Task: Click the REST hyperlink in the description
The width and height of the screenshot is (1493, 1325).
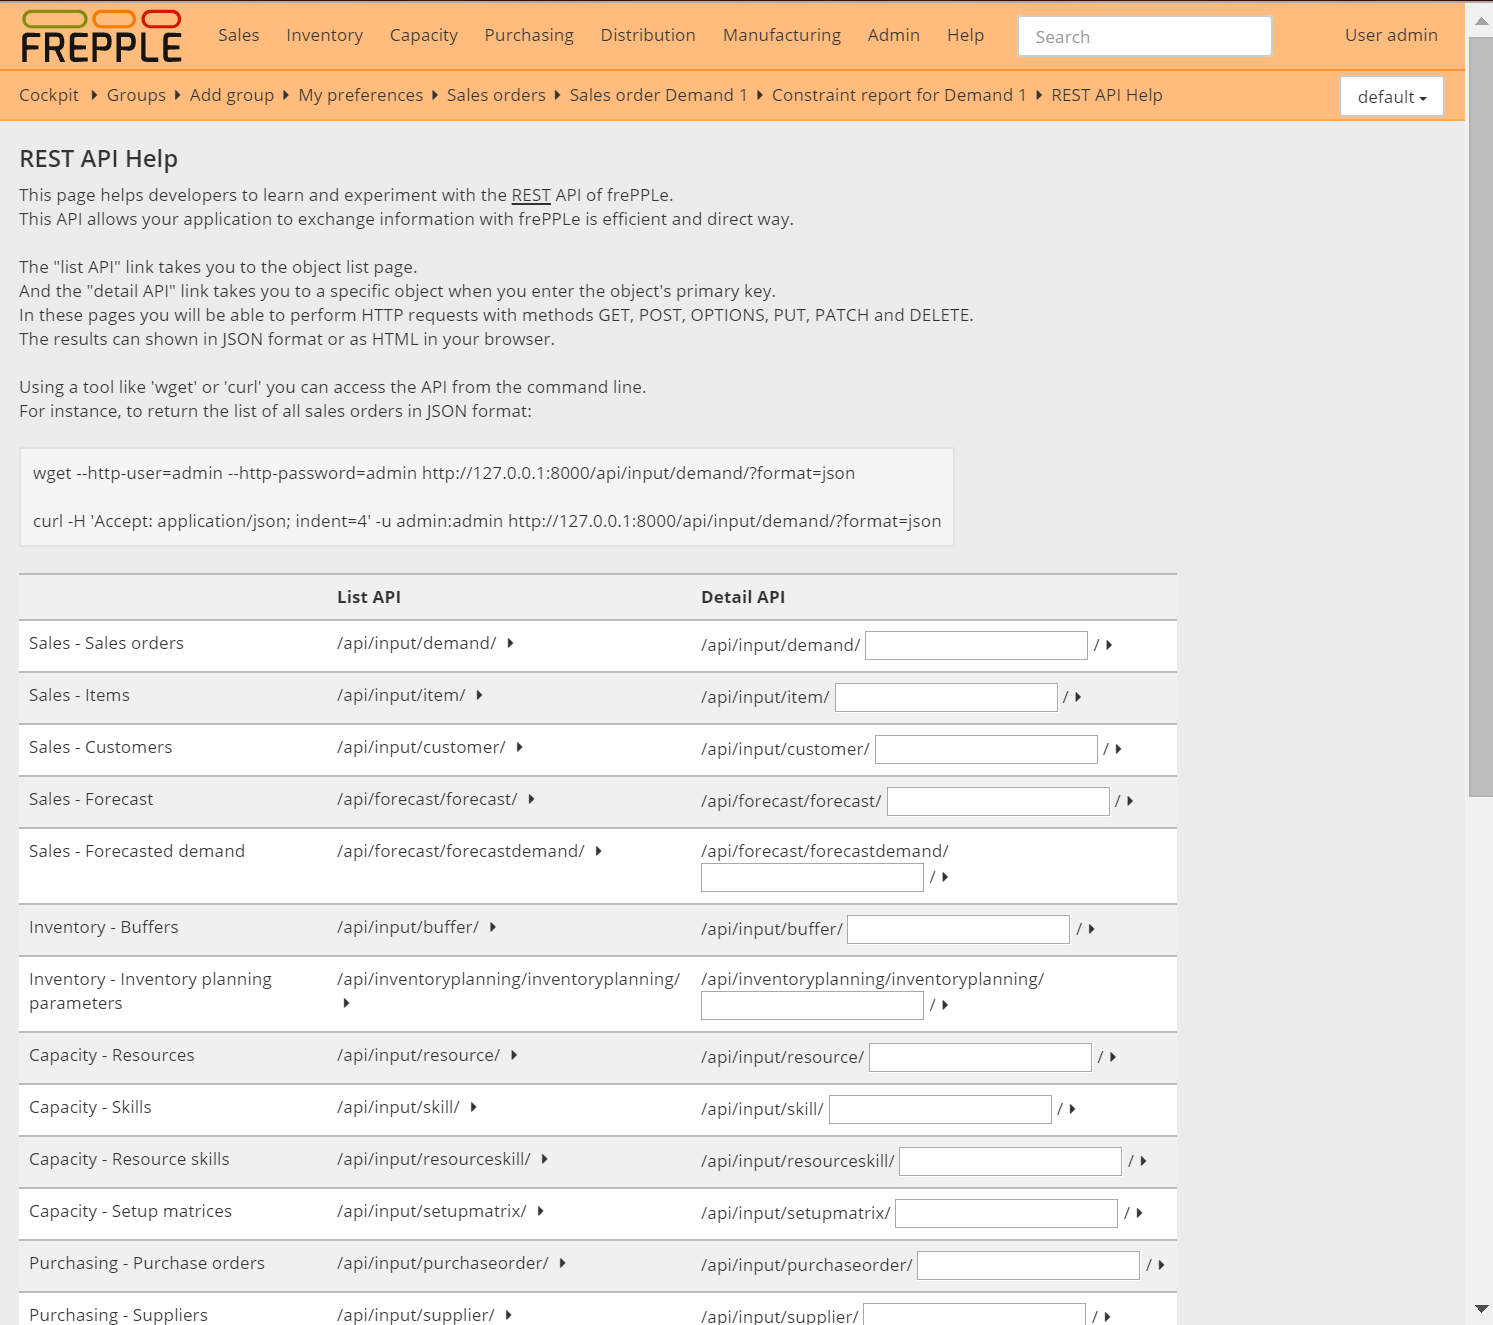Action: tap(530, 195)
